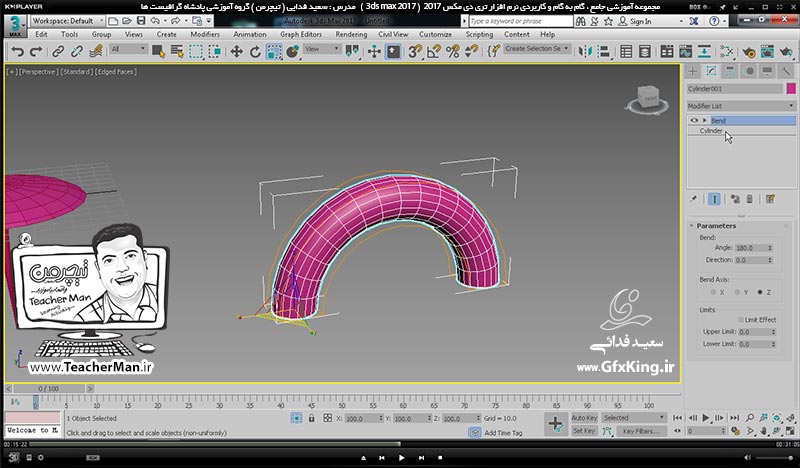Viewport: 800px width, 468px height.
Task: Click the Play Animation button
Action: tap(706, 417)
